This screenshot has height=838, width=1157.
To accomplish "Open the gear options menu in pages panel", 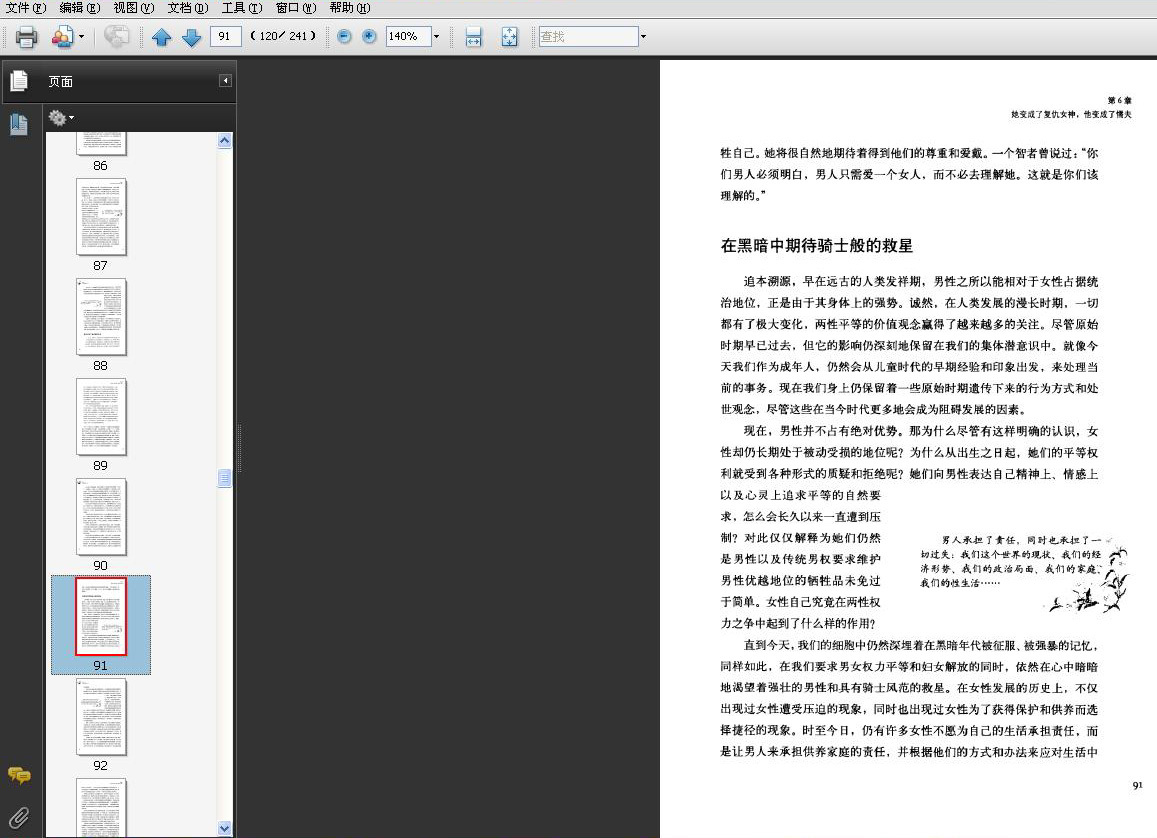I will point(61,117).
